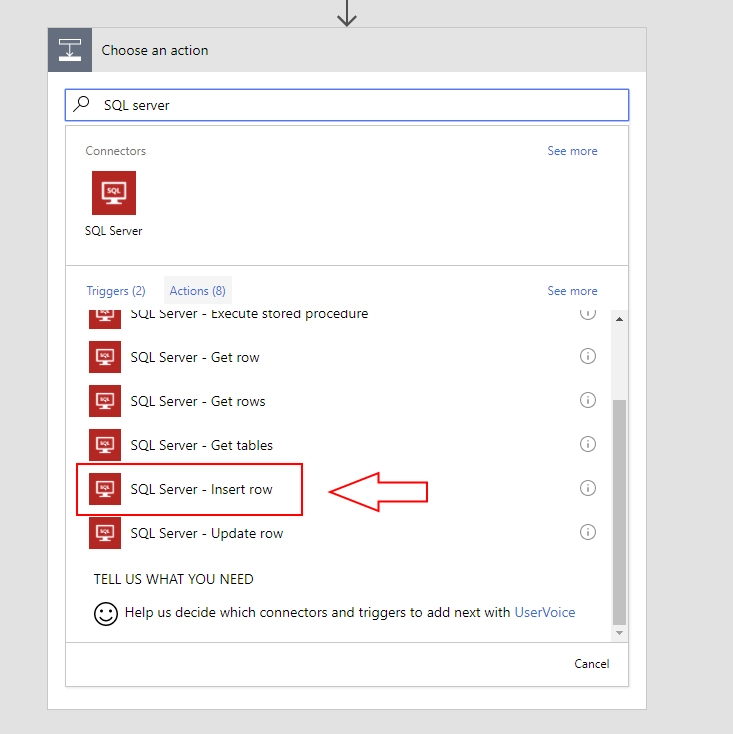This screenshot has height=734, width=733.
Task: Select SQL Server - Execute stored procedure
Action: tap(249, 314)
